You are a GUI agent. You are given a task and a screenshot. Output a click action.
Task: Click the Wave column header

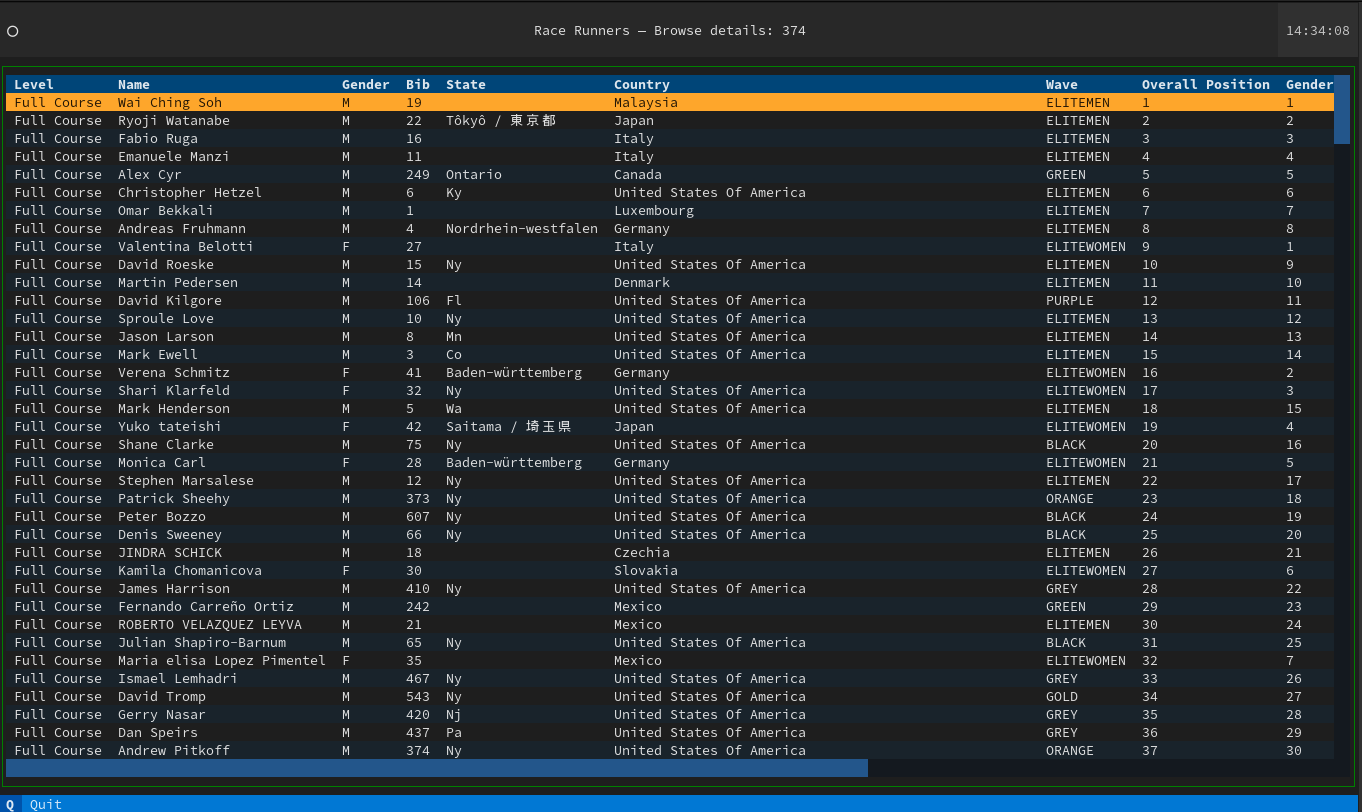point(1062,85)
